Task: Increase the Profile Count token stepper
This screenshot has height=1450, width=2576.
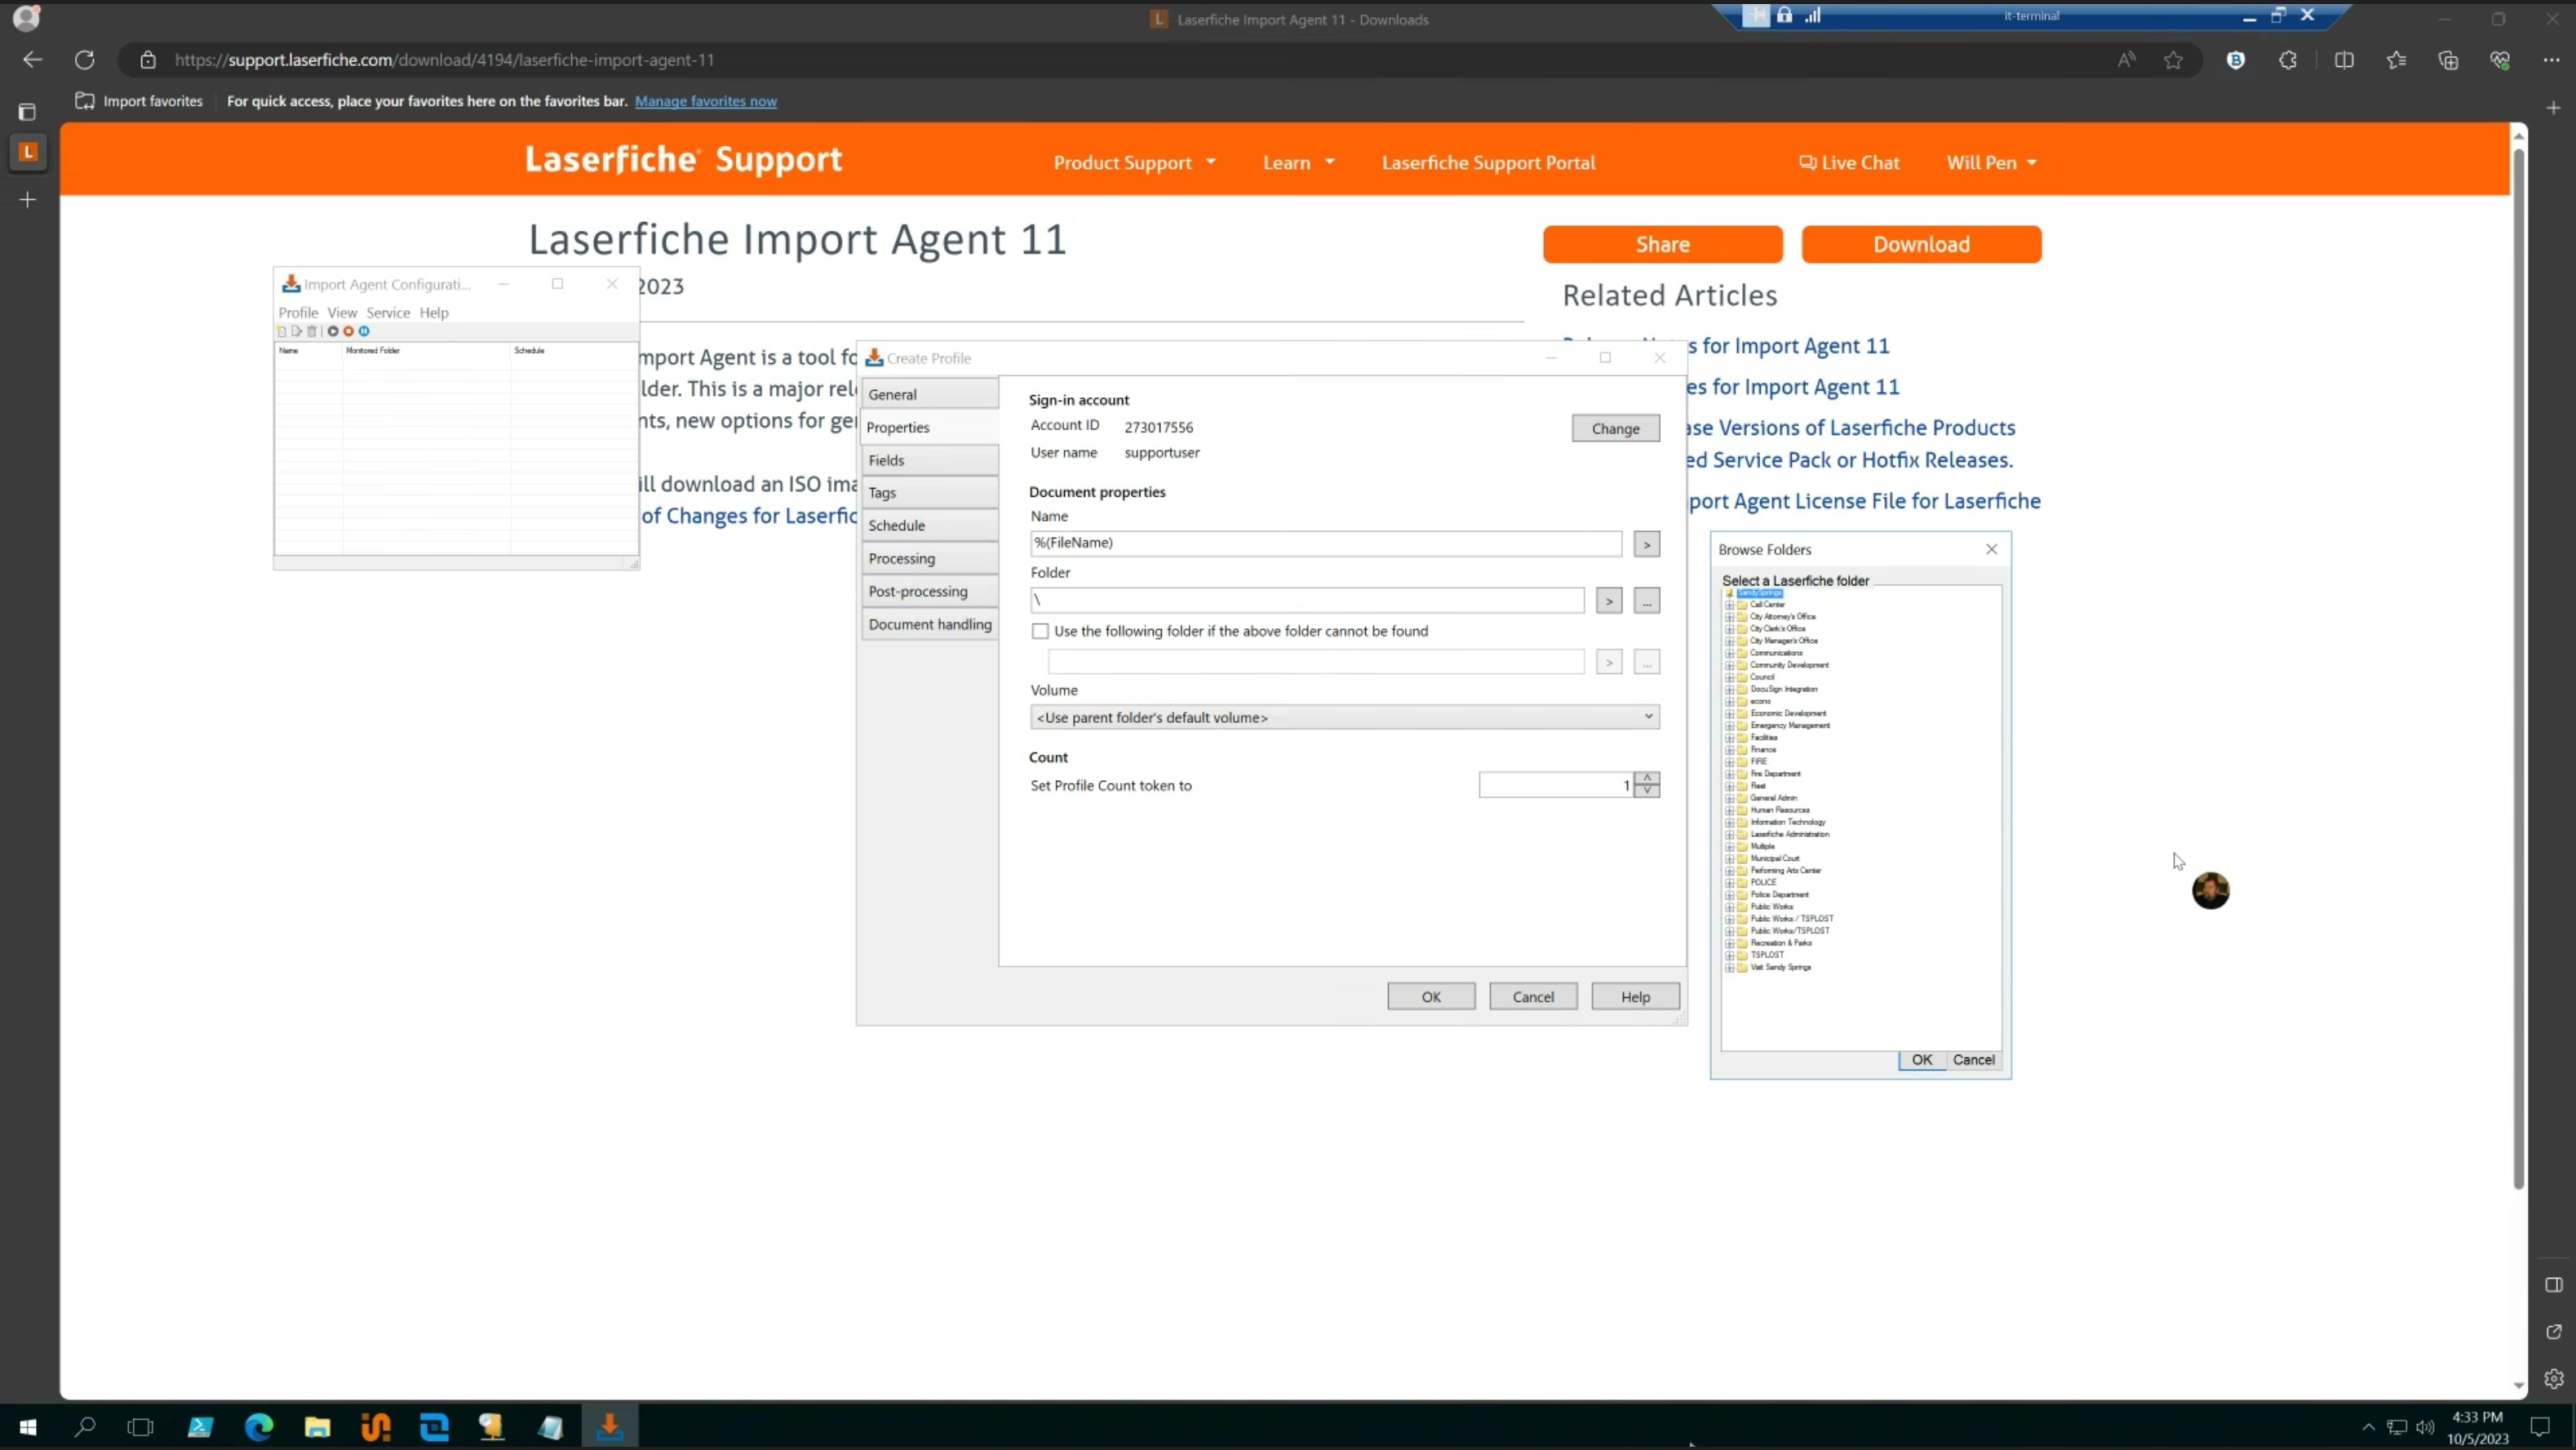Action: click(x=1647, y=778)
